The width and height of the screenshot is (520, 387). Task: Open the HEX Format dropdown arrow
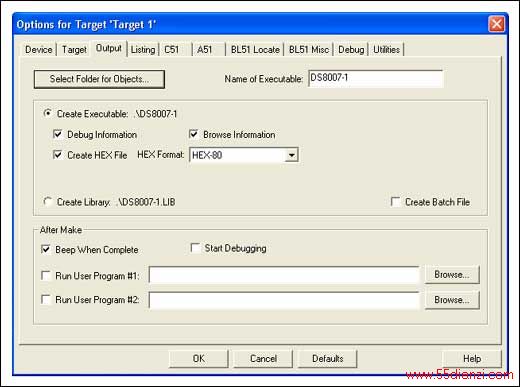tap(292, 155)
